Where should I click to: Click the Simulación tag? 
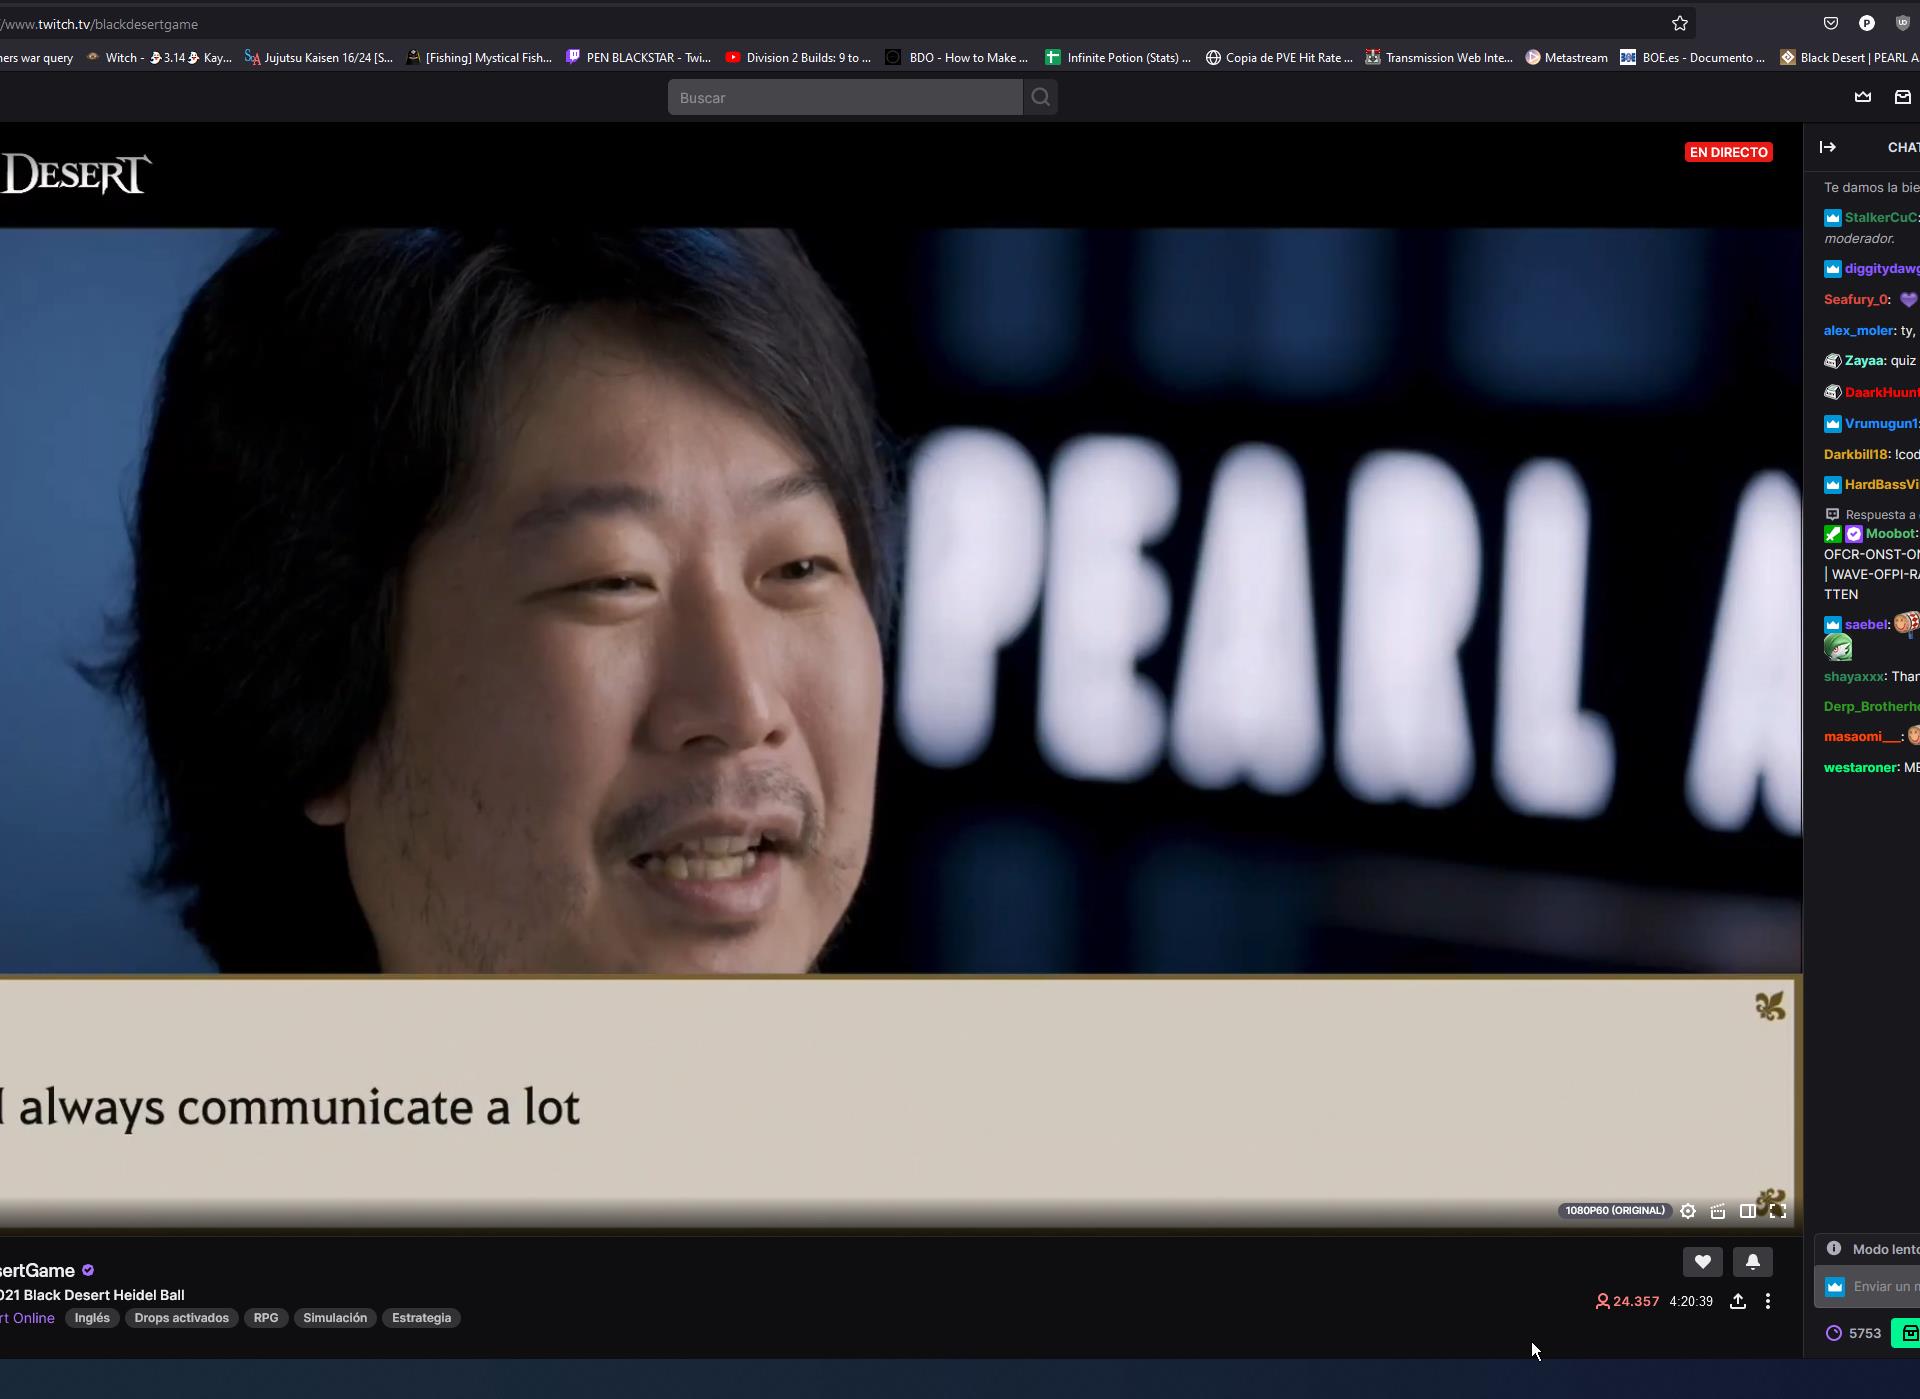[x=335, y=1318]
